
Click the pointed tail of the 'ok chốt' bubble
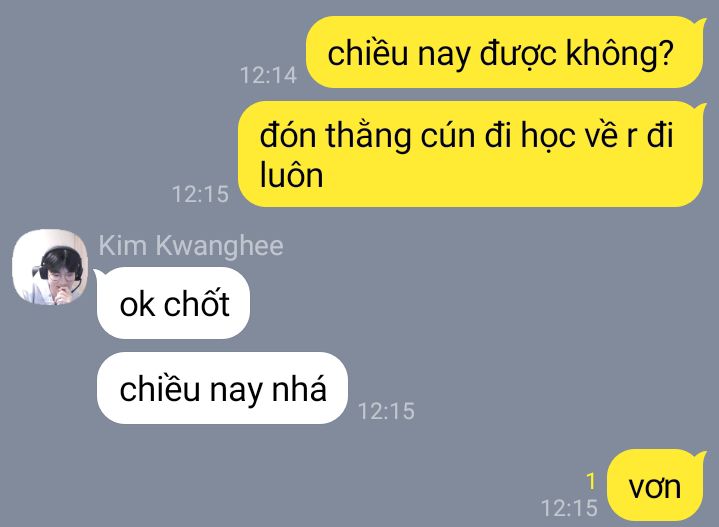[x=100, y=274]
